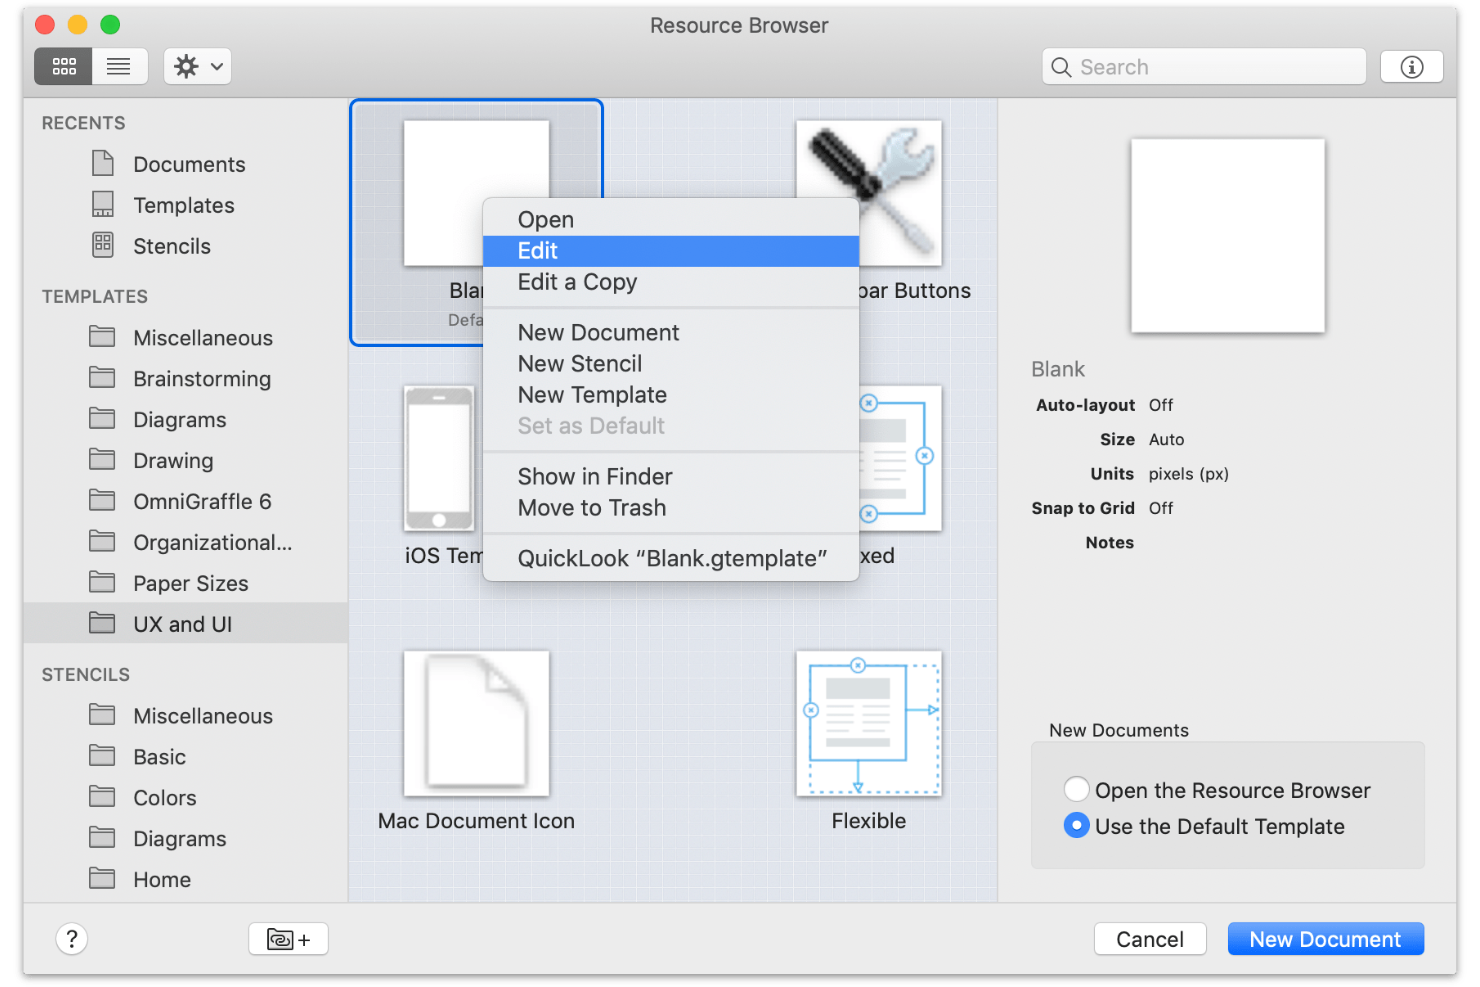1480x987 pixels.
Task: Choose Edit in context menu
Action: pyautogui.click(x=671, y=251)
